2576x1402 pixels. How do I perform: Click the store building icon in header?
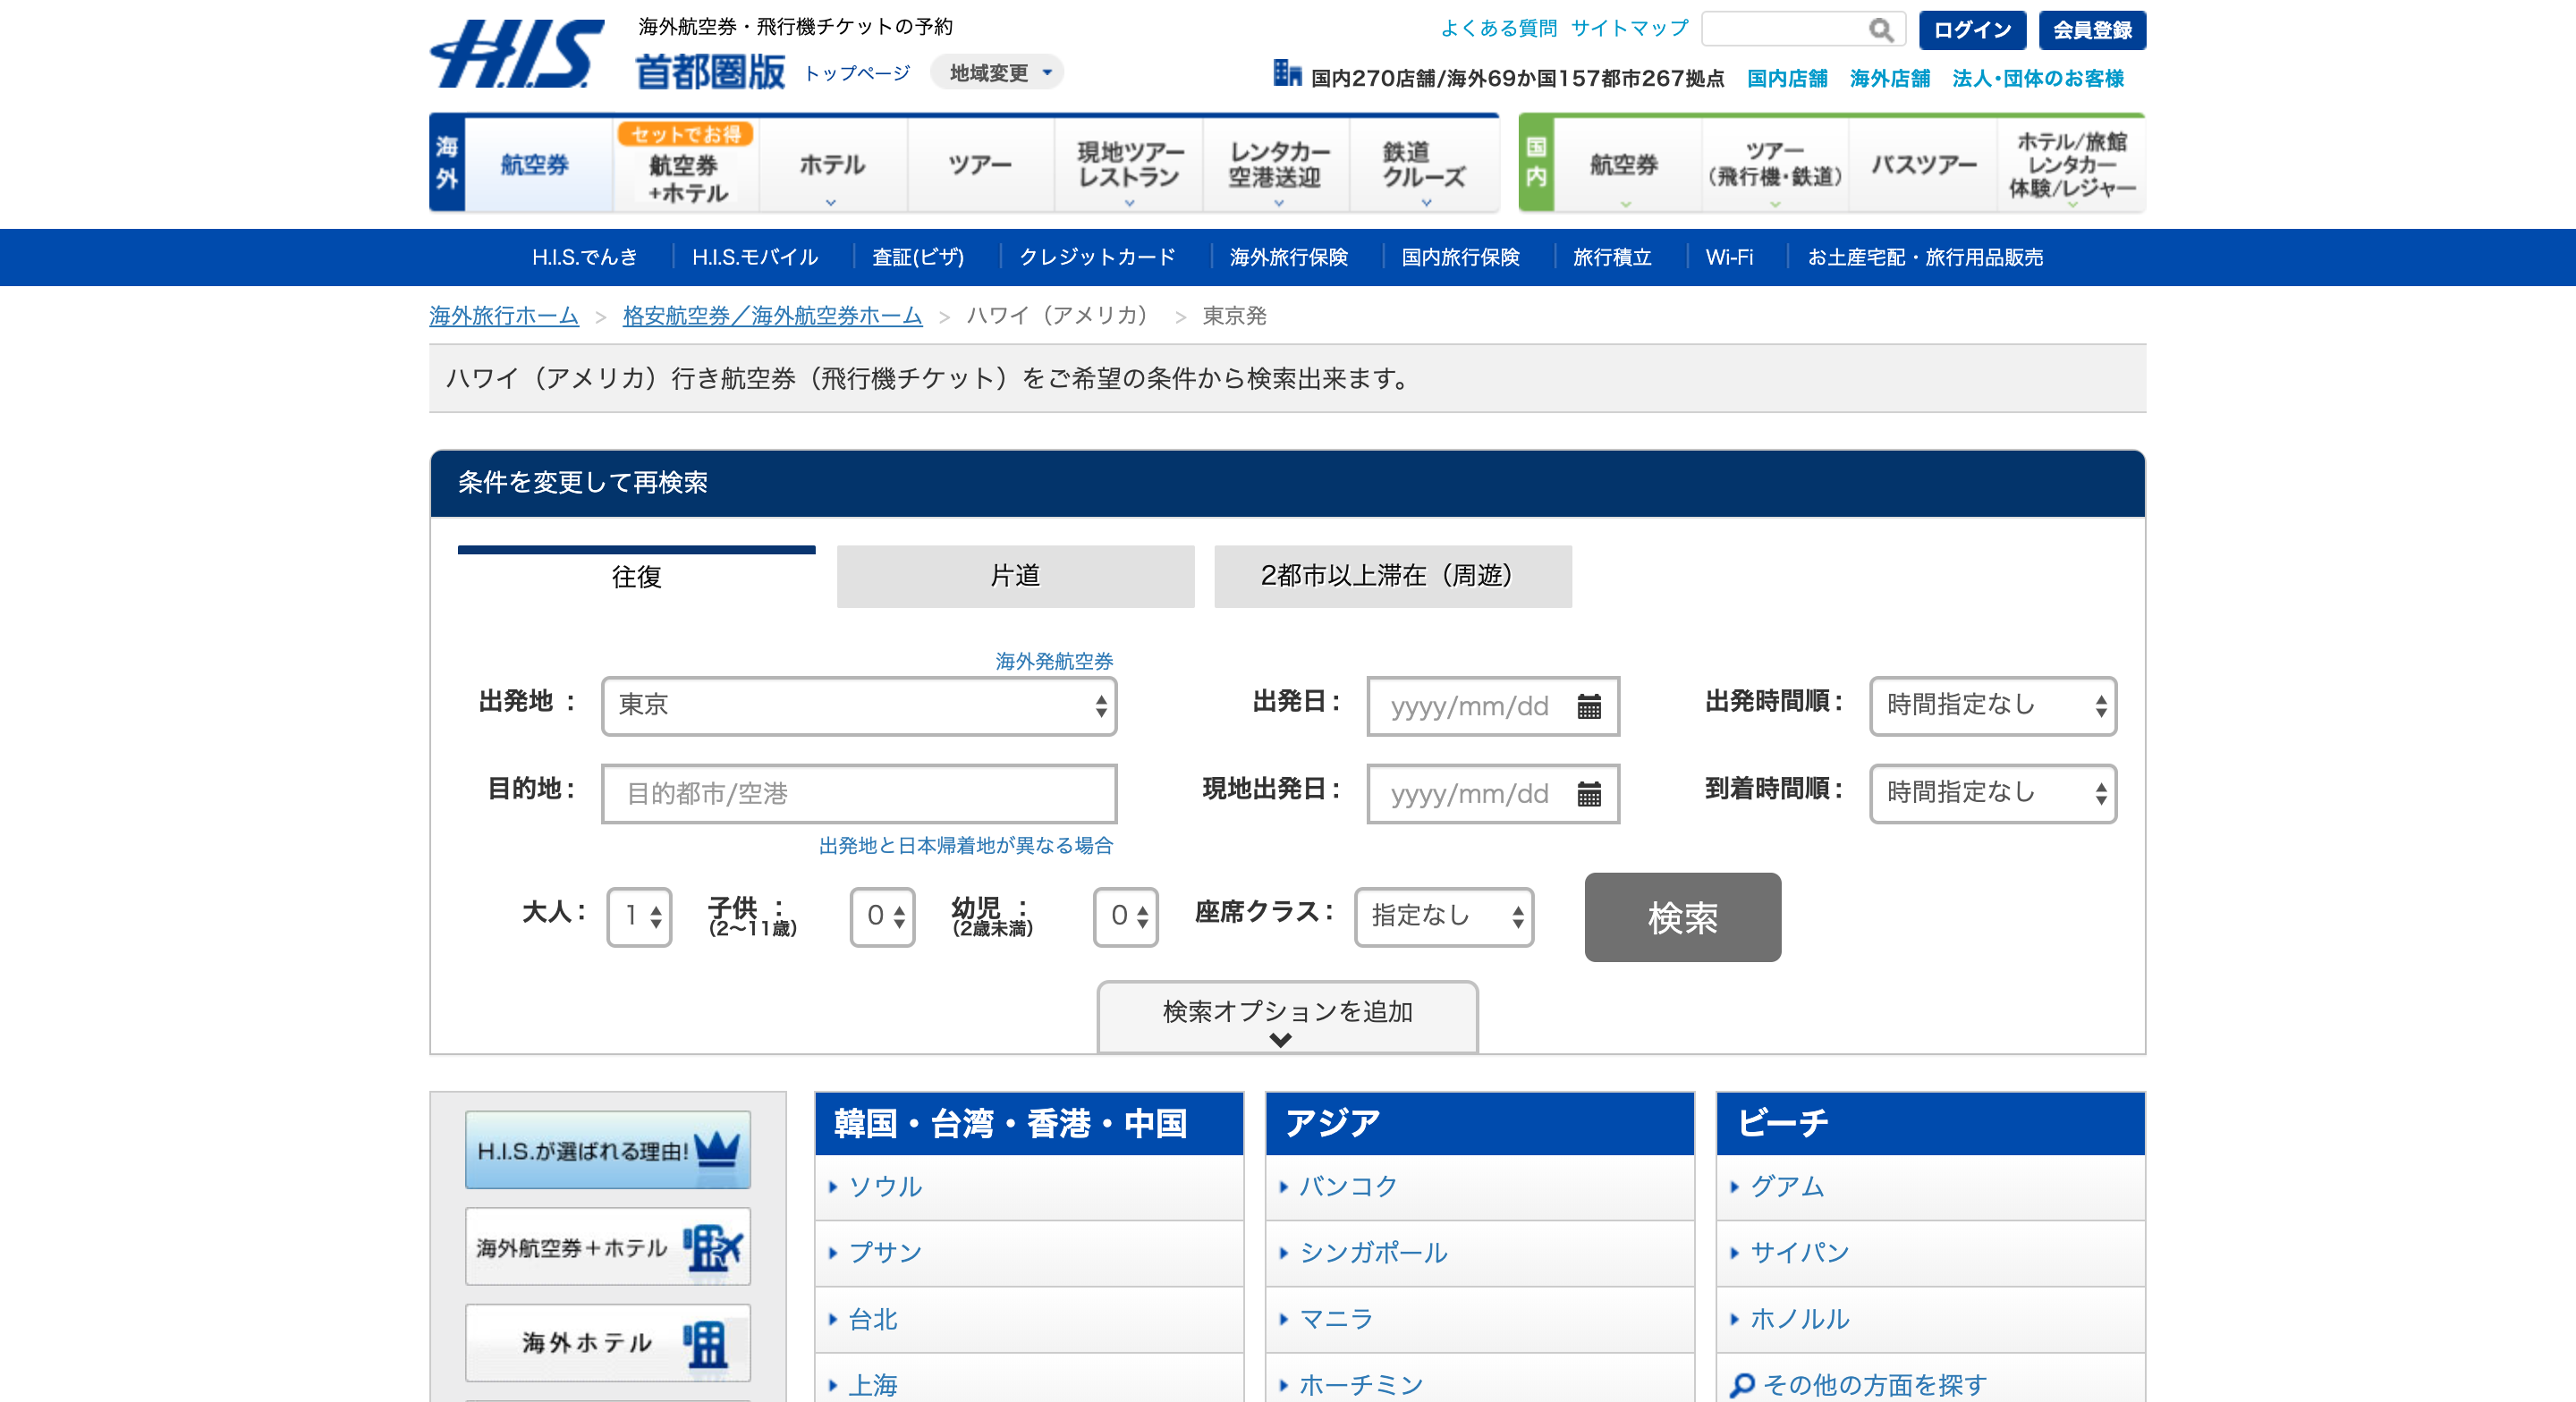click(1286, 73)
